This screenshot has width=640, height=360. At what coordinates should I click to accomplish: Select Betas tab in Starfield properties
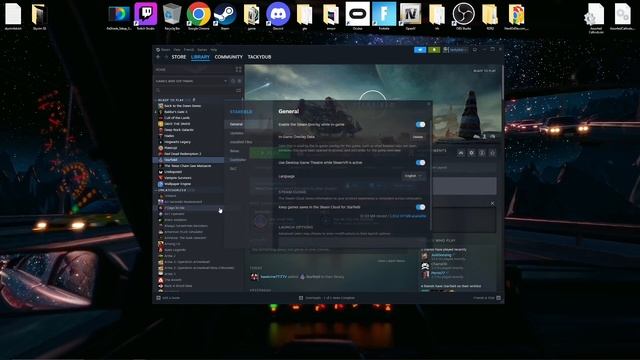click(234, 151)
